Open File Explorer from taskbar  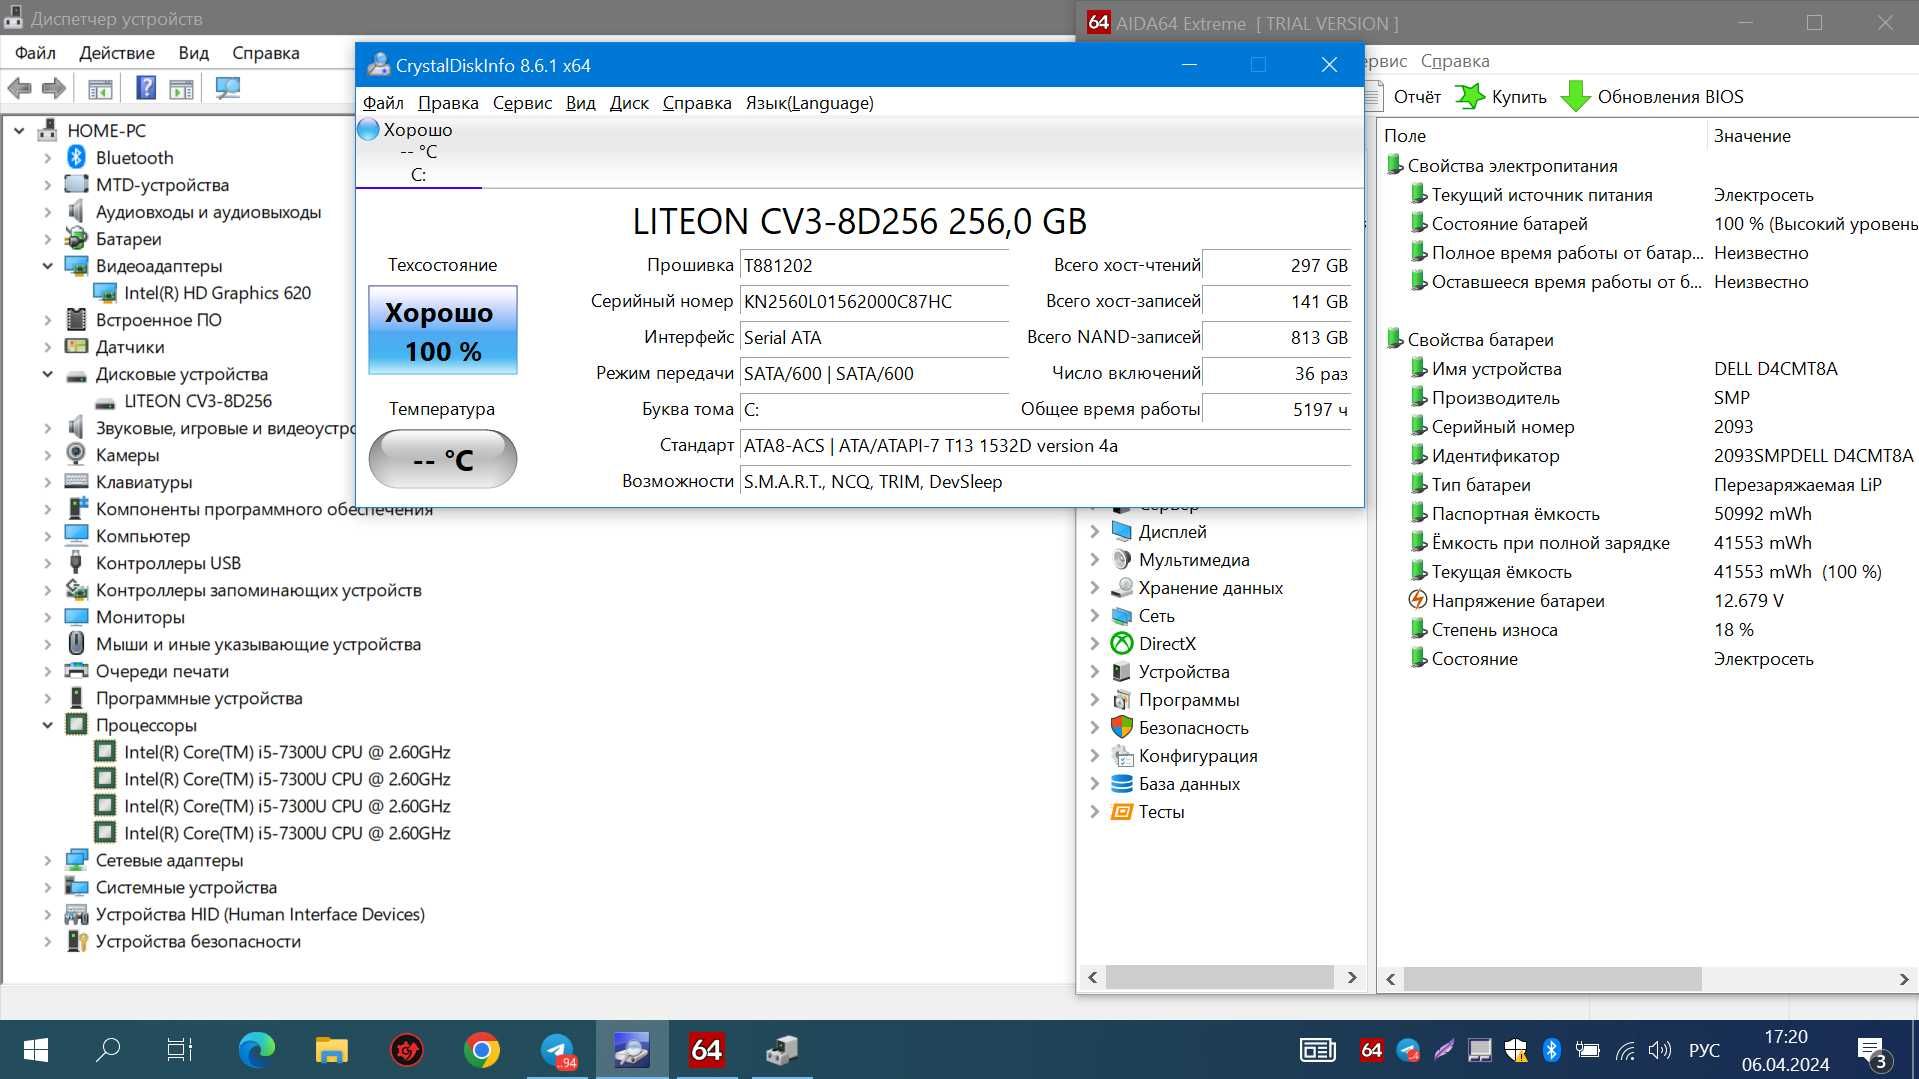(x=331, y=1049)
